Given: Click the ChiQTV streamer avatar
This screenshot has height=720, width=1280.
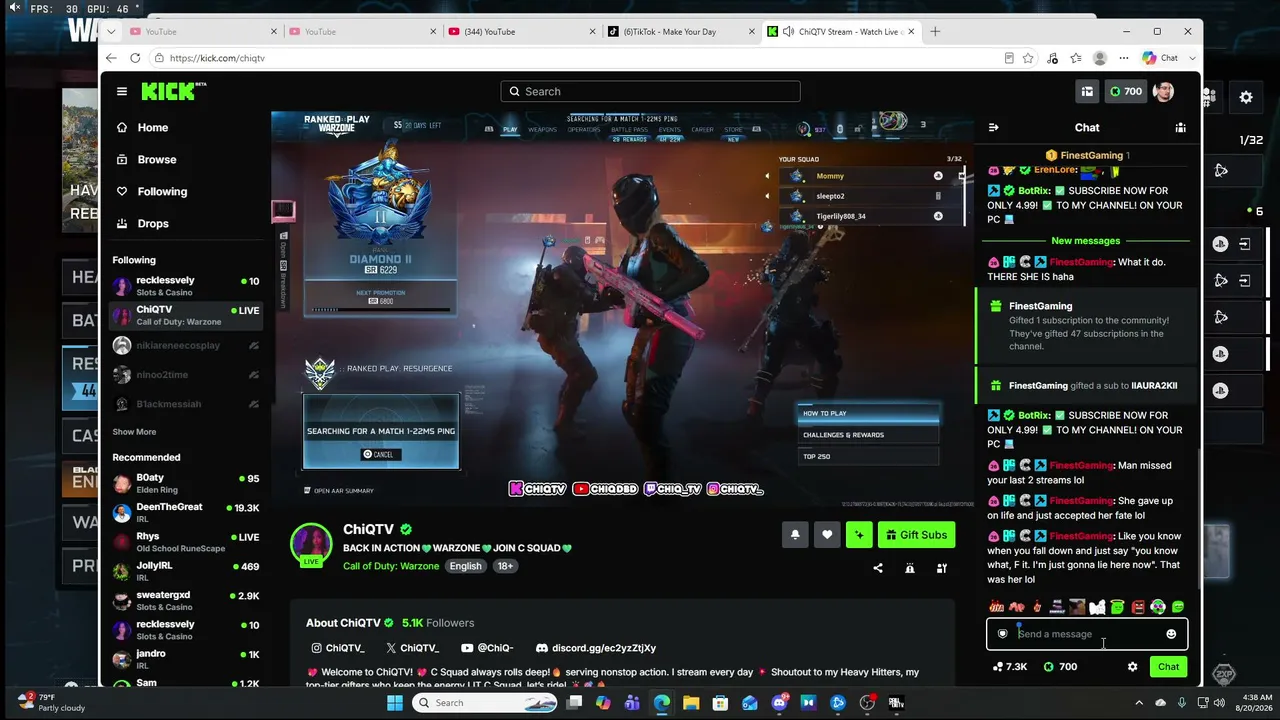Looking at the screenshot, I should [x=311, y=543].
